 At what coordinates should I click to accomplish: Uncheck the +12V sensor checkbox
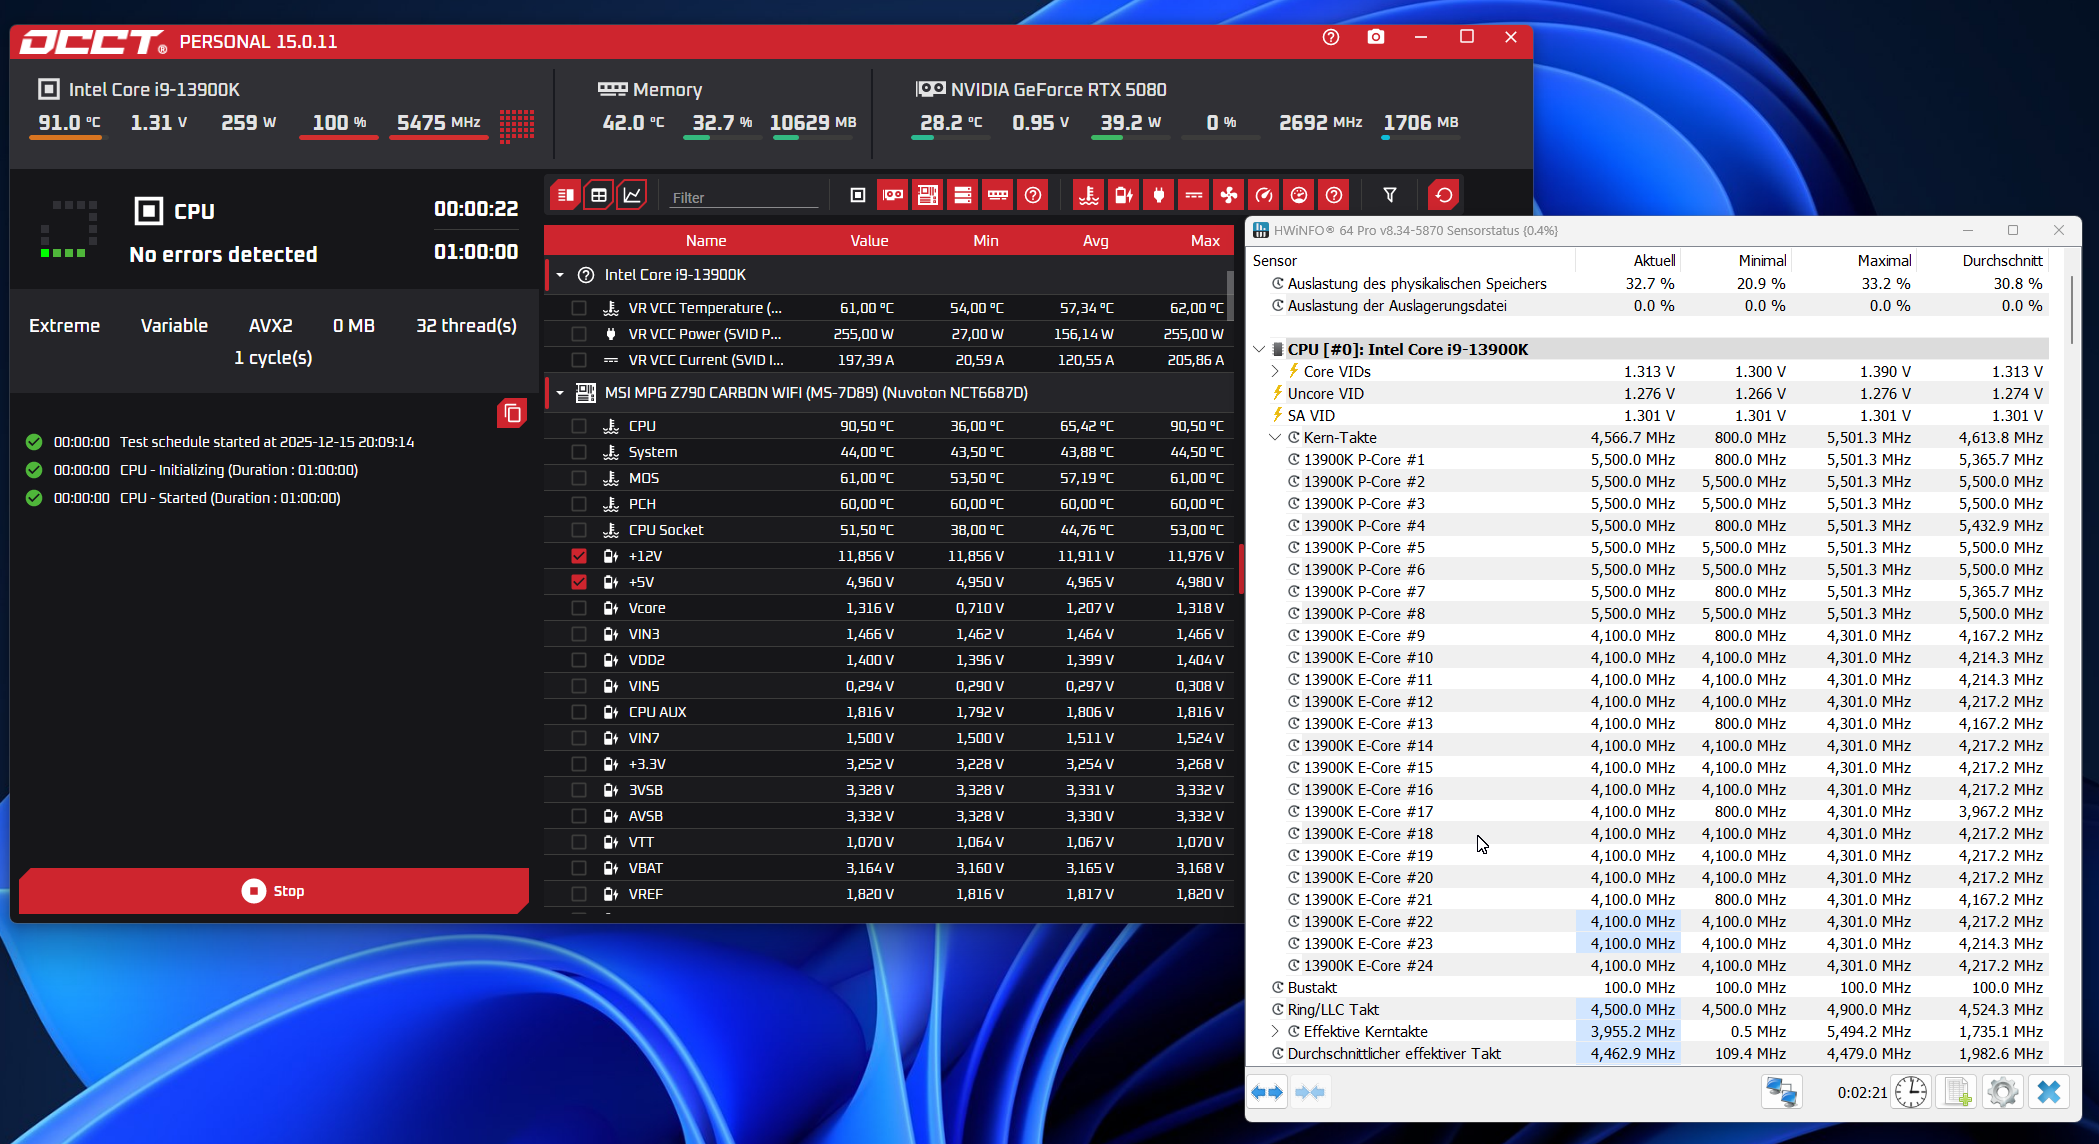(579, 556)
